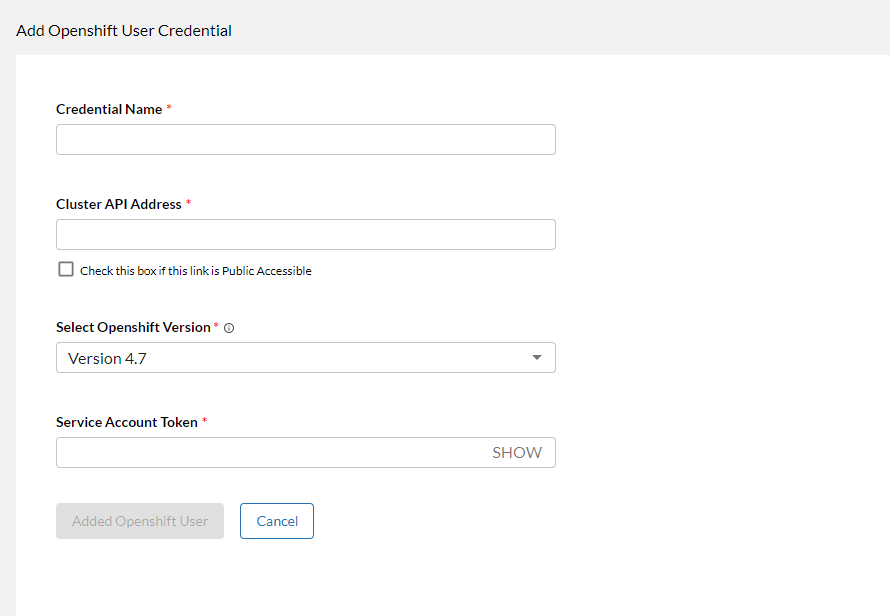Click the Add Openshift User Credential heading
The width and height of the screenshot is (890, 616).
124,30
